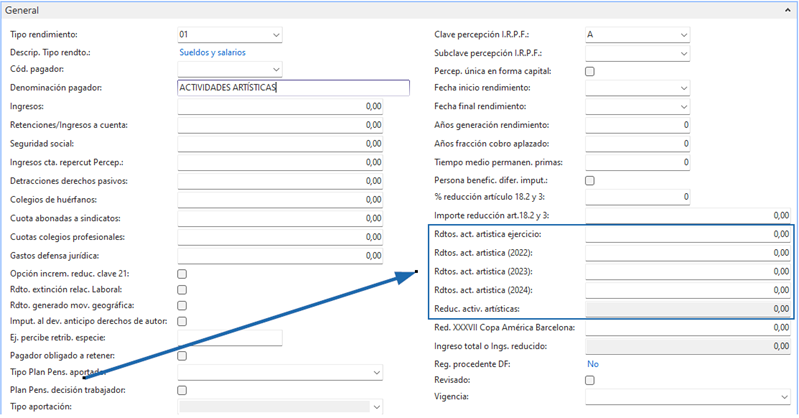
Task: Expand the Tipo Plan Pens. aportado dropdown
Action: (x=376, y=373)
